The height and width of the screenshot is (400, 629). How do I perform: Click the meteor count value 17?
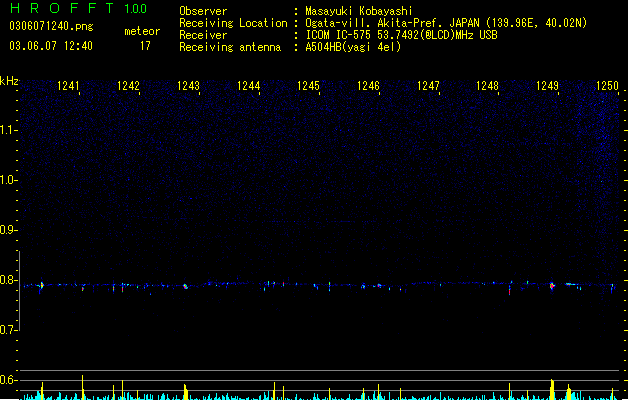coord(145,46)
